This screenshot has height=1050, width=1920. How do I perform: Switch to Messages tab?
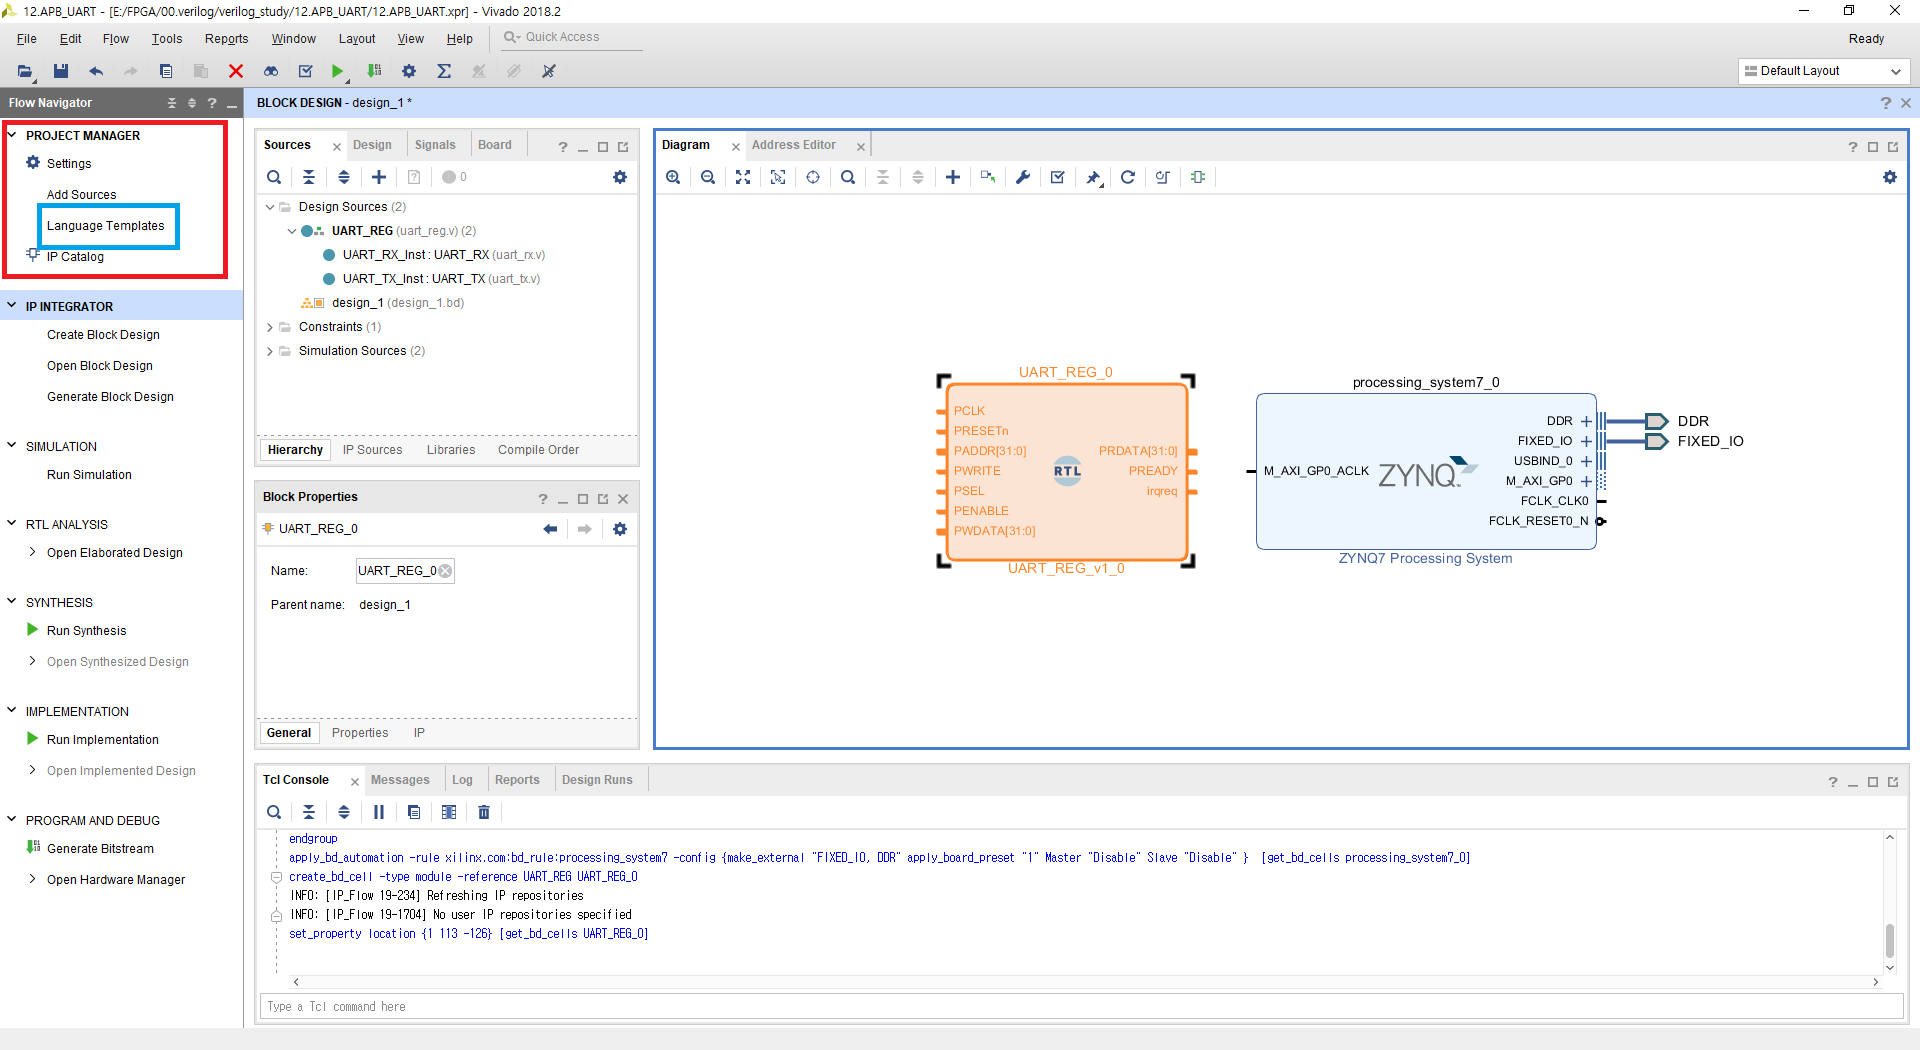[x=400, y=780]
